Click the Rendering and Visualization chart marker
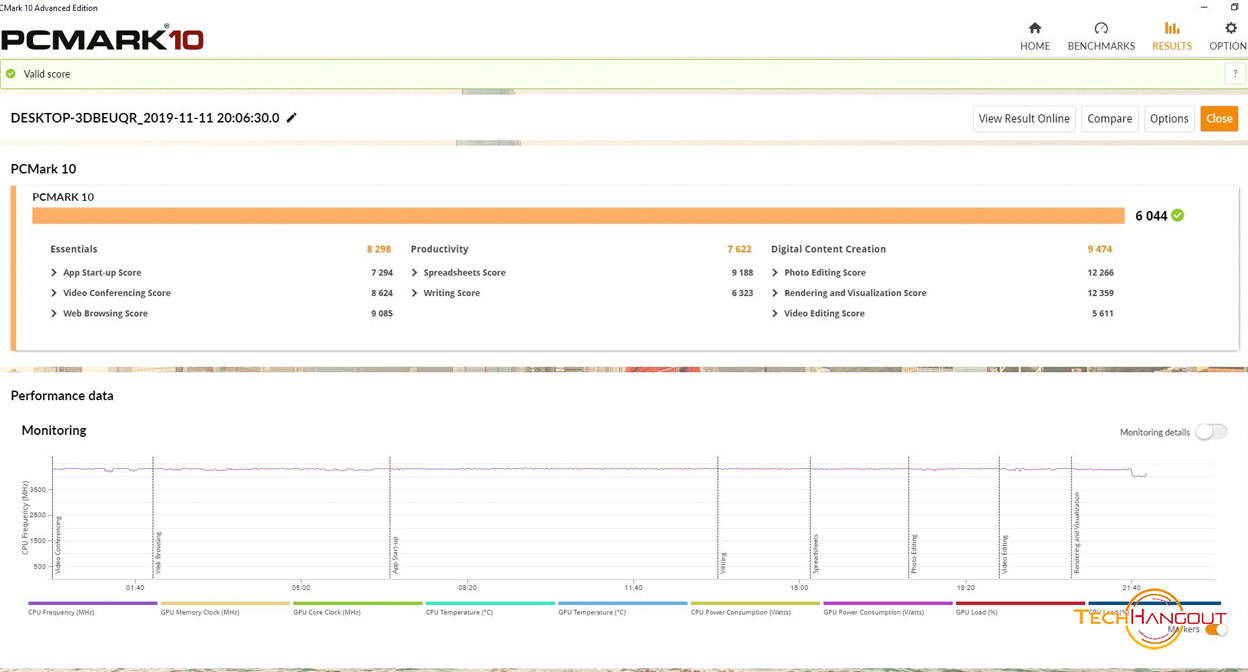The height and width of the screenshot is (672, 1248). tap(1077, 532)
